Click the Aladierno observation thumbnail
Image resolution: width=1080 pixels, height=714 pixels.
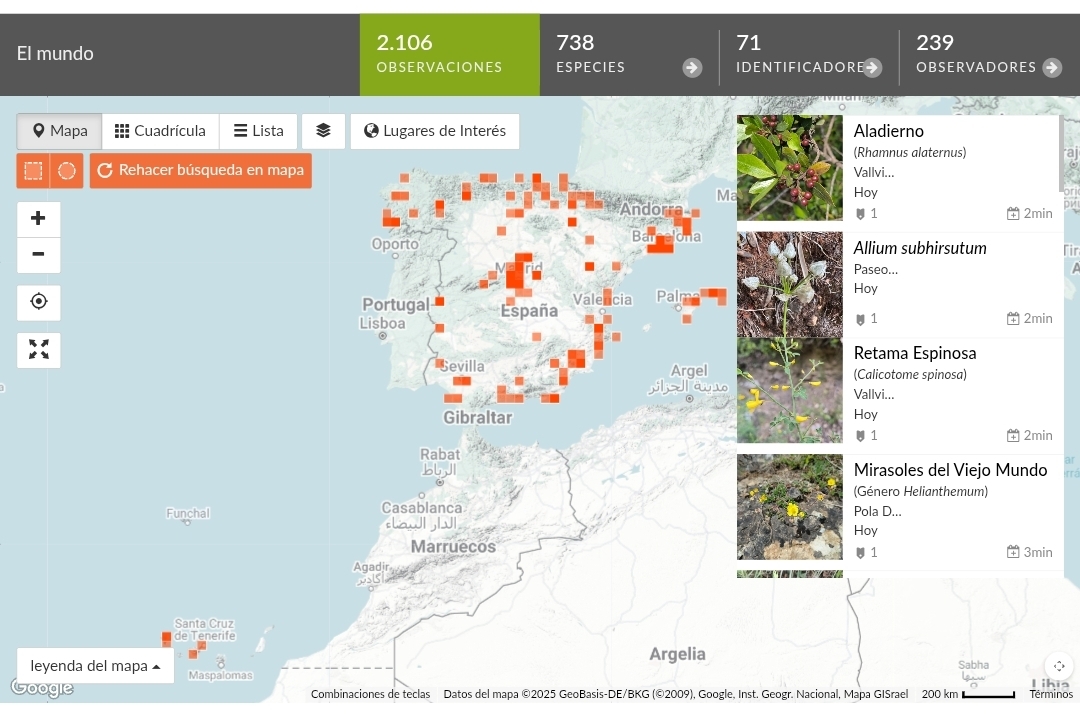(x=789, y=167)
